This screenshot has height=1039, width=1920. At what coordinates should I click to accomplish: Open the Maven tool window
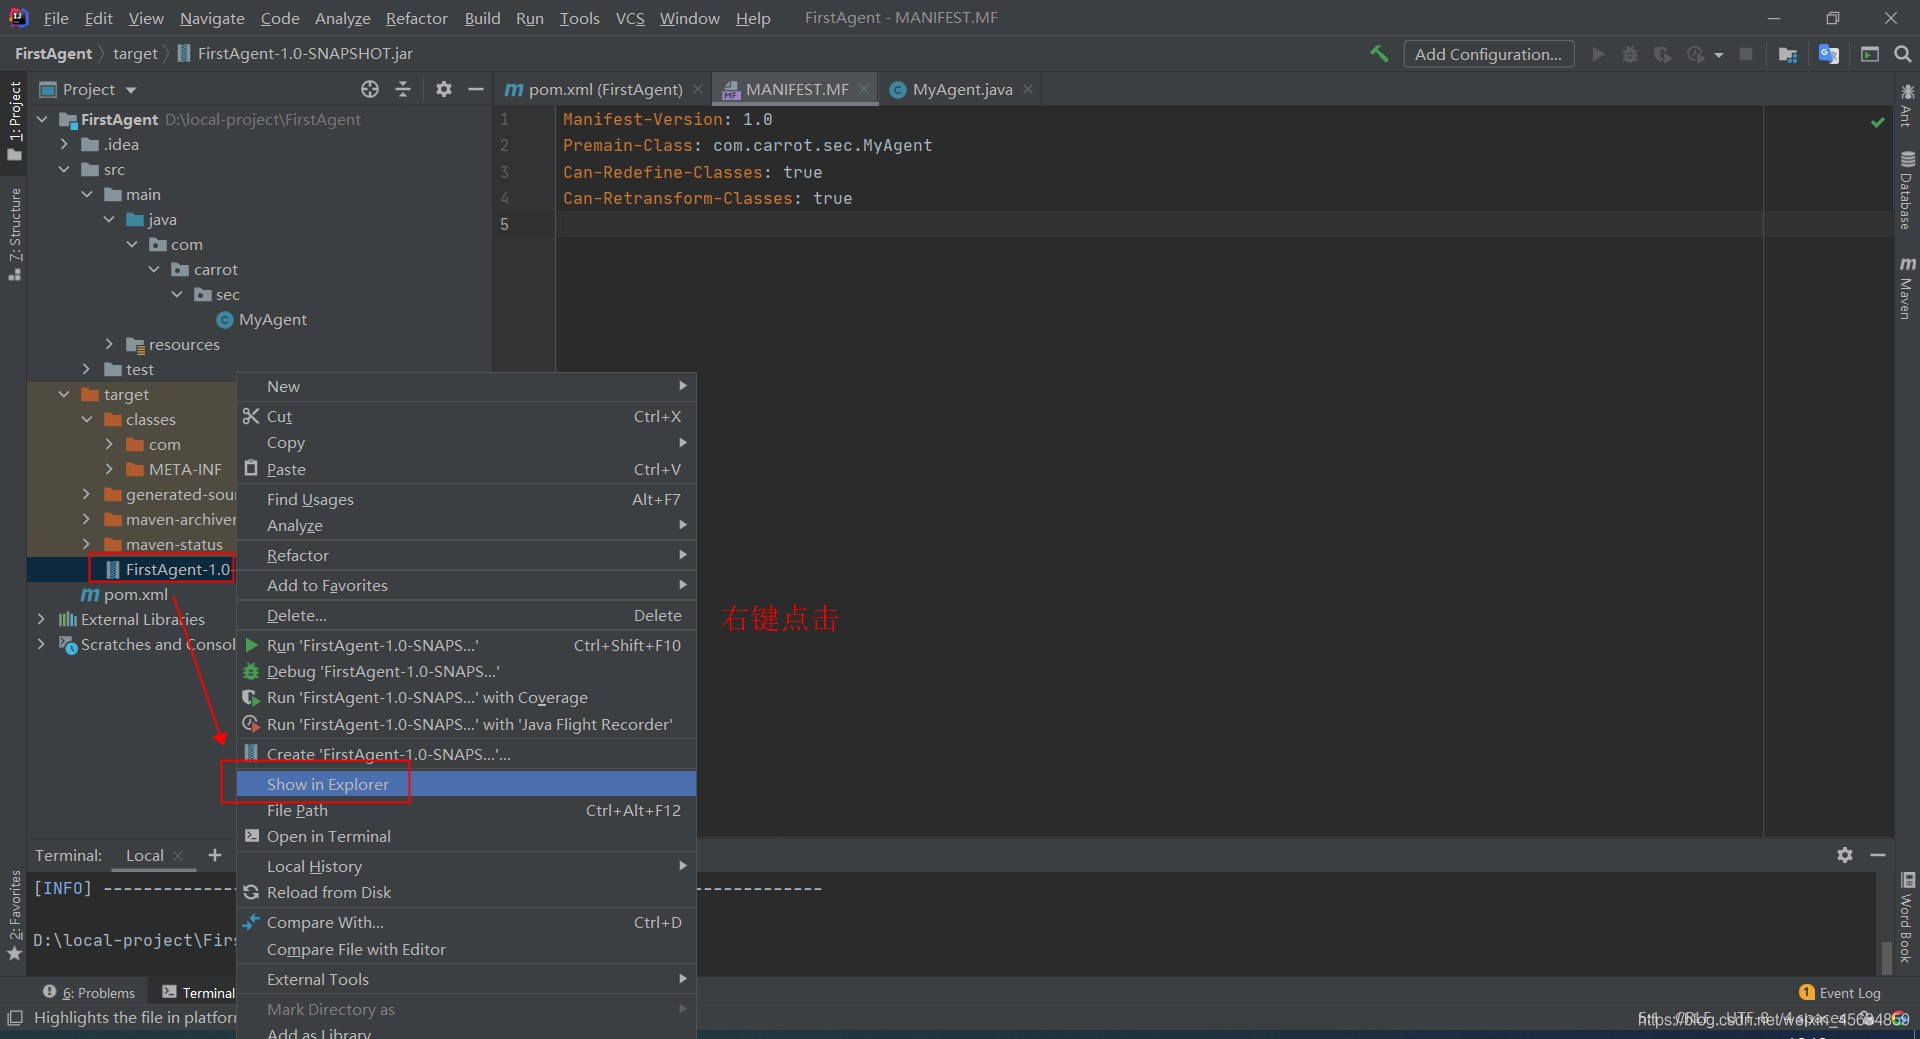pos(1907,288)
